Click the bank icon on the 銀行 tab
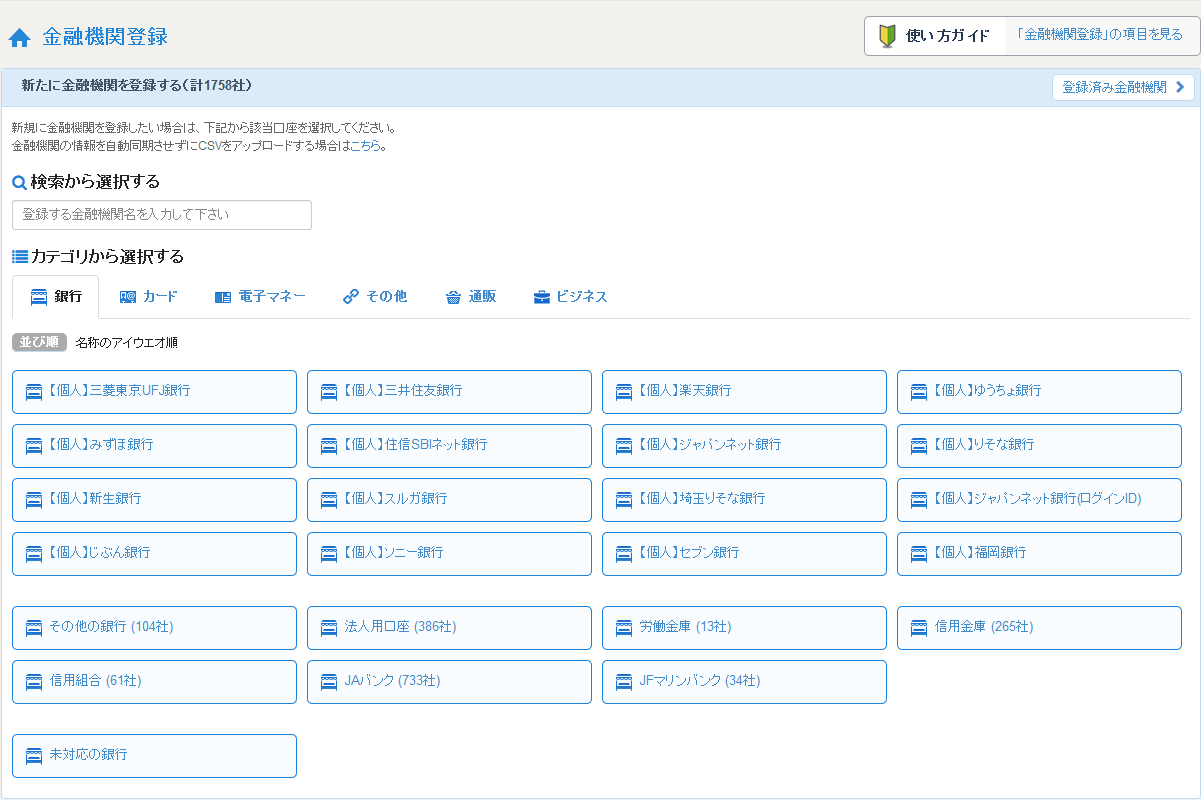1201x800 pixels. coord(39,297)
